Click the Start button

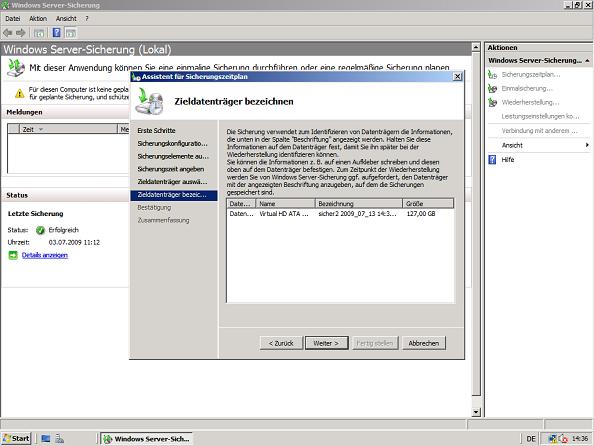[16, 438]
